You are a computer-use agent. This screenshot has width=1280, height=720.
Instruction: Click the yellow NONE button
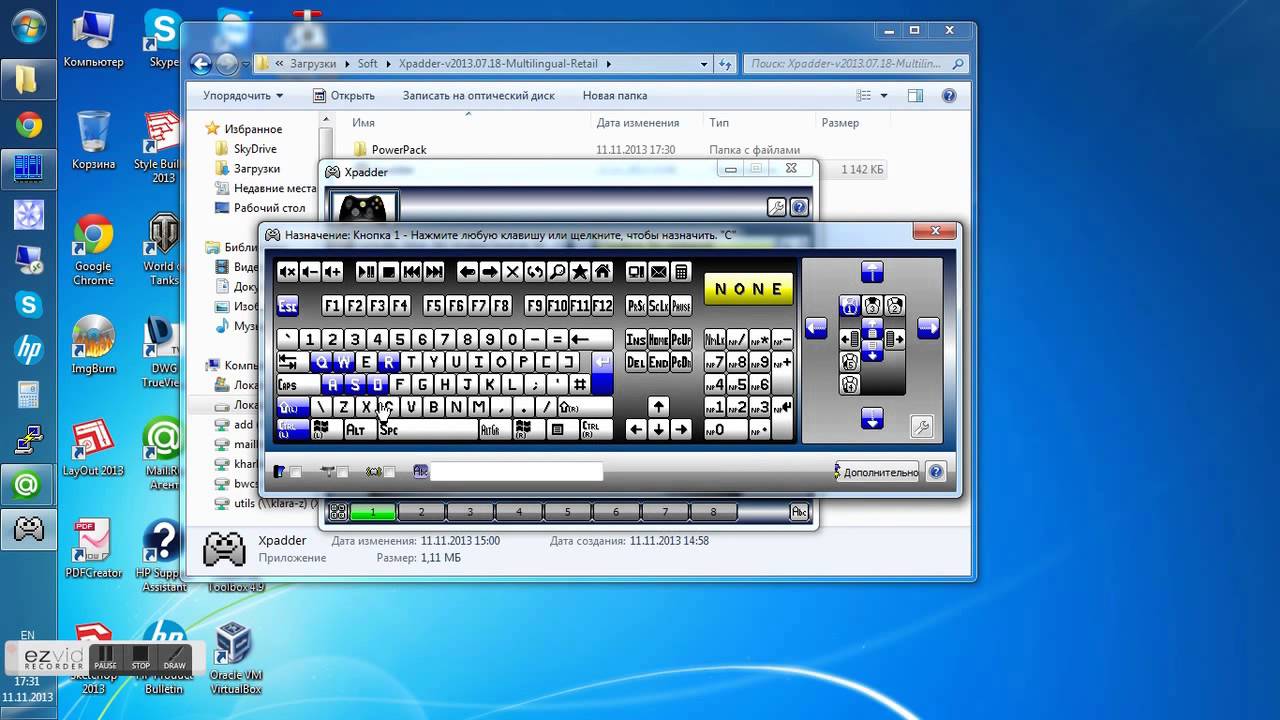coord(749,289)
